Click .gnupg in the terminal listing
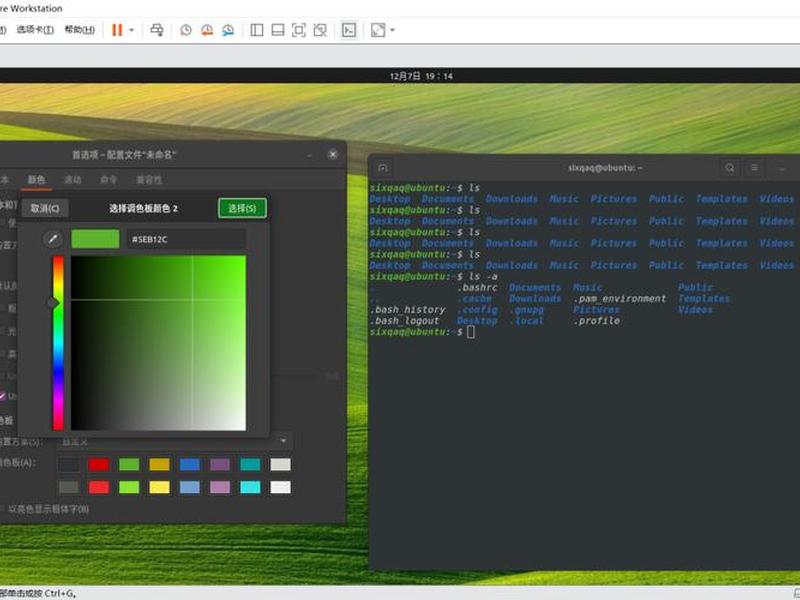This screenshot has width=800, height=600. [x=526, y=310]
